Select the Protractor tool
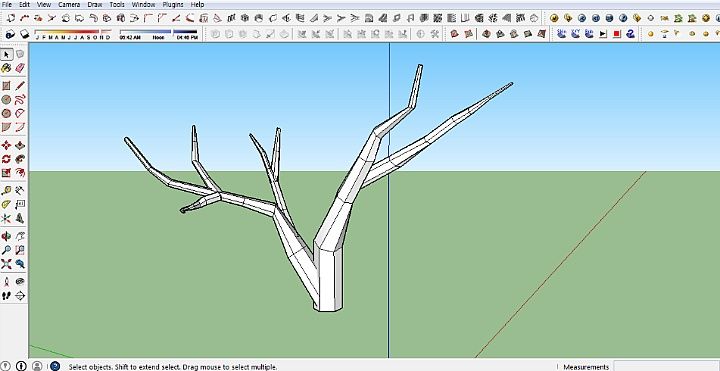 (6, 204)
